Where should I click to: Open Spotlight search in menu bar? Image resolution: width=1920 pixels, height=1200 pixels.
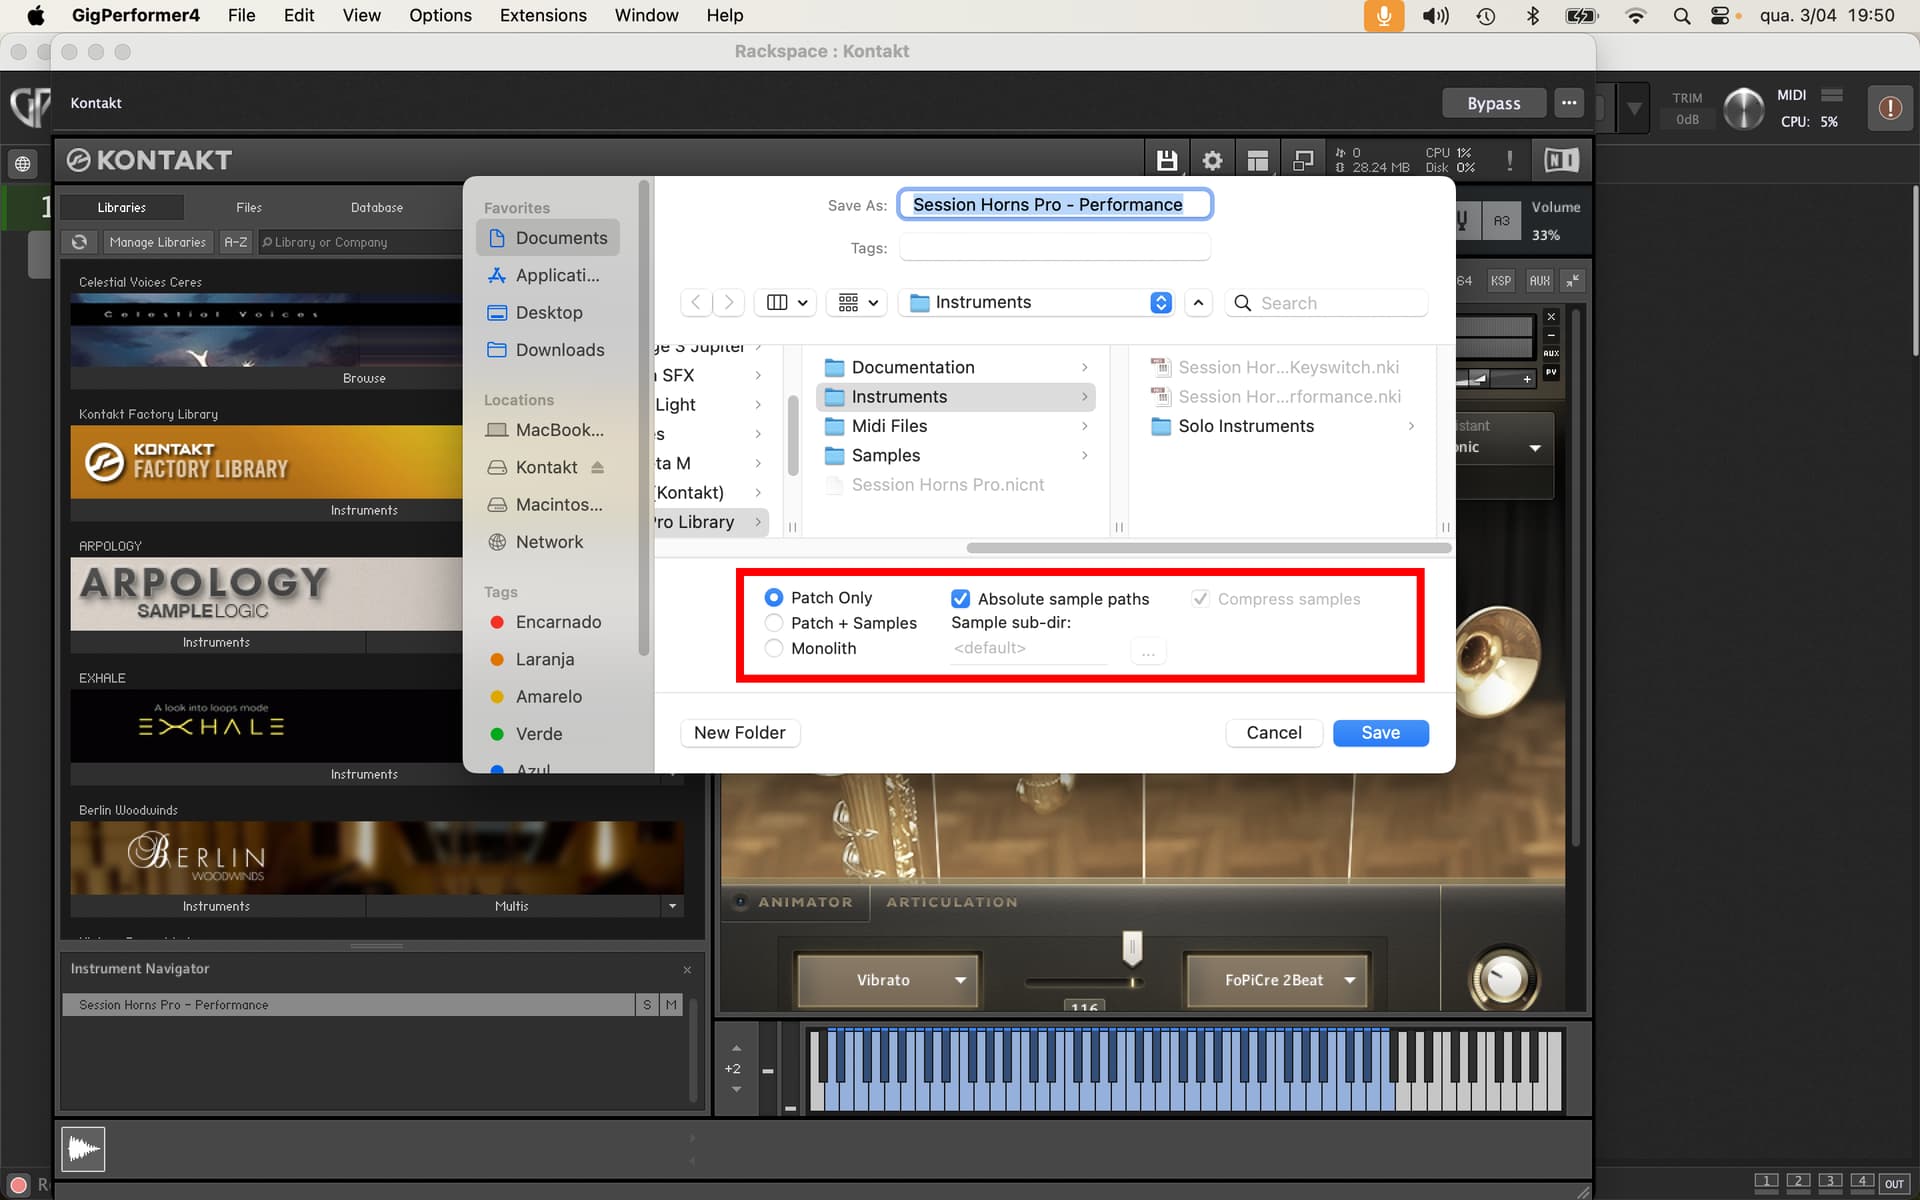(1681, 16)
